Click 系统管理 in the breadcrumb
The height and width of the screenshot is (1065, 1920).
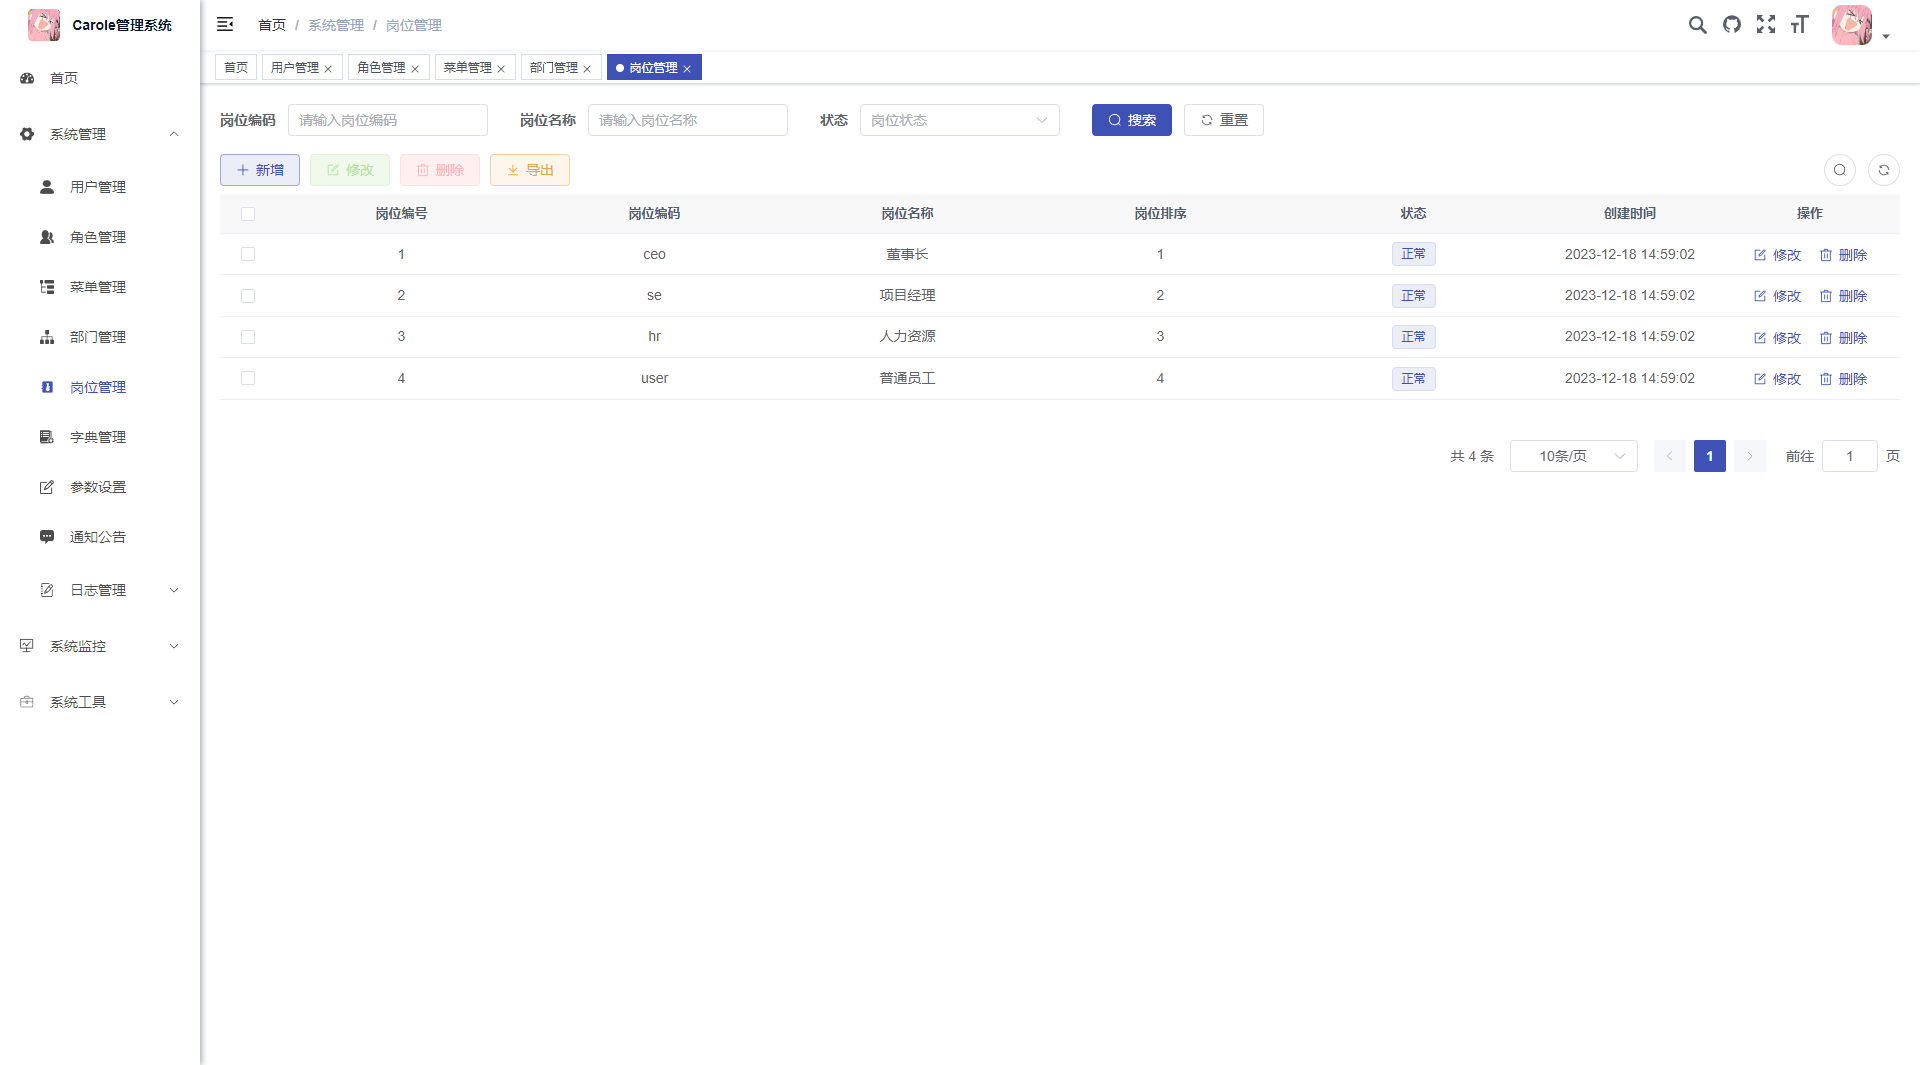pyautogui.click(x=336, y=25)
